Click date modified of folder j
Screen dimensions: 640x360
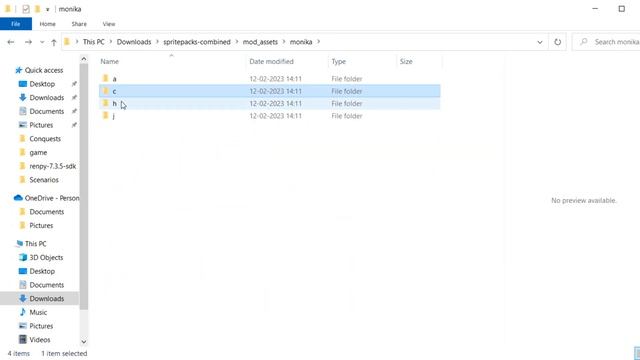tap(276, 116)
